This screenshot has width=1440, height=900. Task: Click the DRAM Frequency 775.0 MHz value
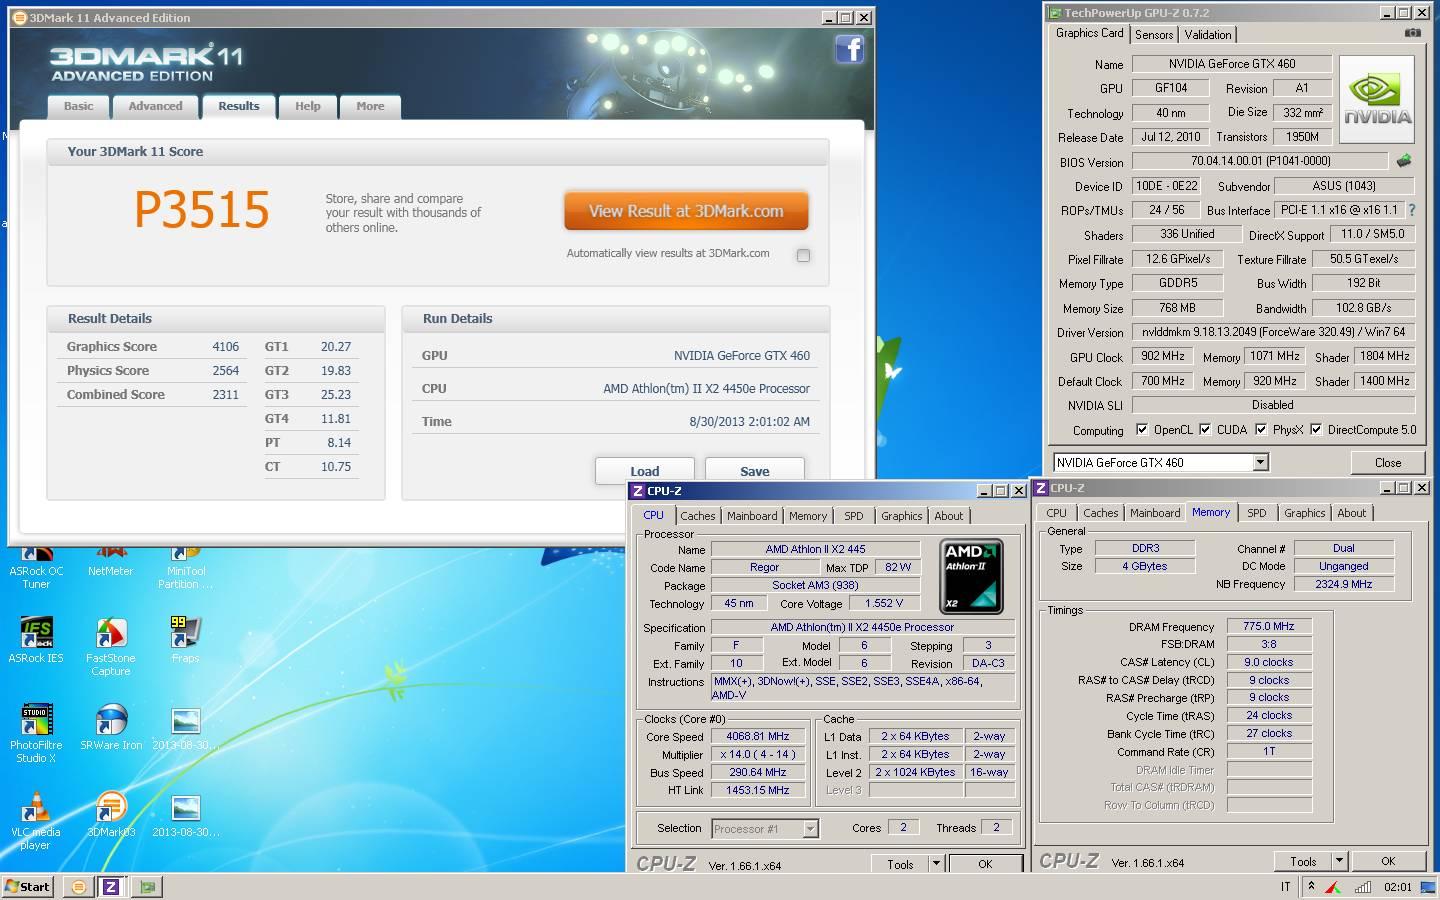[x=1269, y=626]
